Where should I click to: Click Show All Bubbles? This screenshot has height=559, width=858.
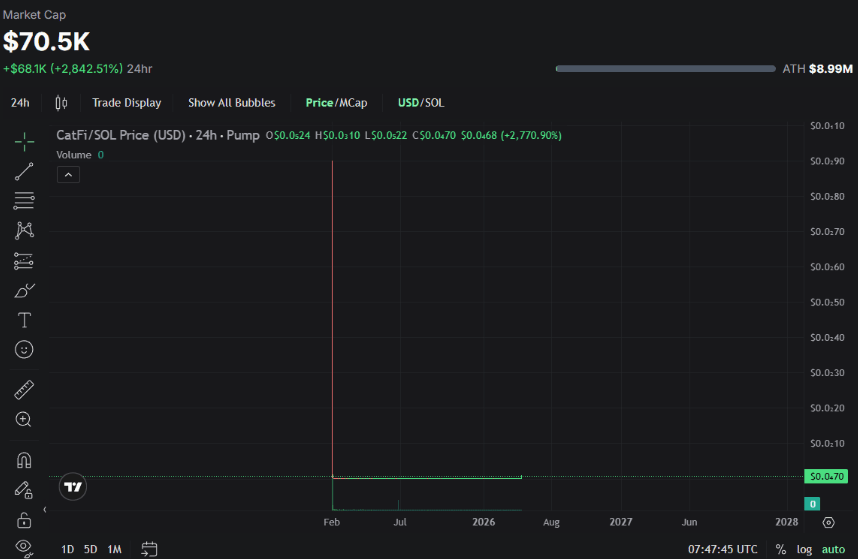[231, 103]
